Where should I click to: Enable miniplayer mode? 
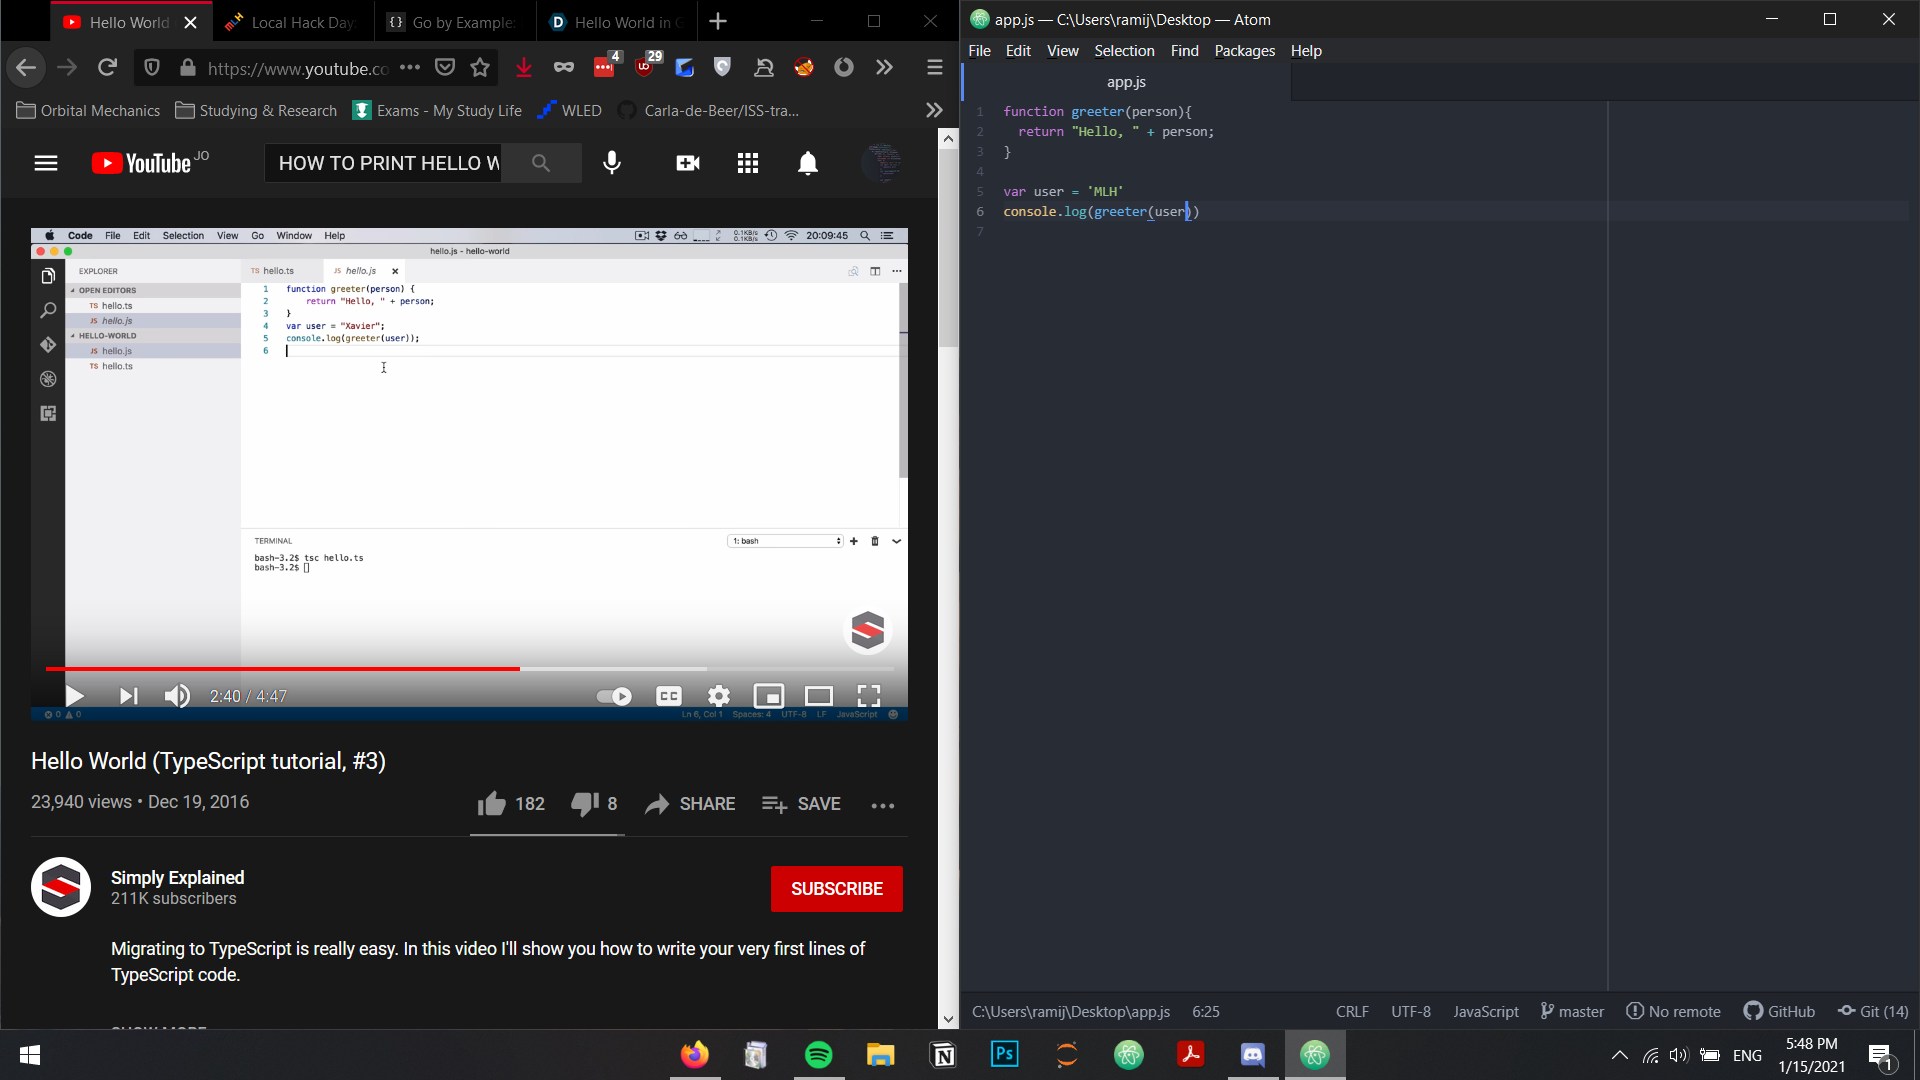[768, 696]
